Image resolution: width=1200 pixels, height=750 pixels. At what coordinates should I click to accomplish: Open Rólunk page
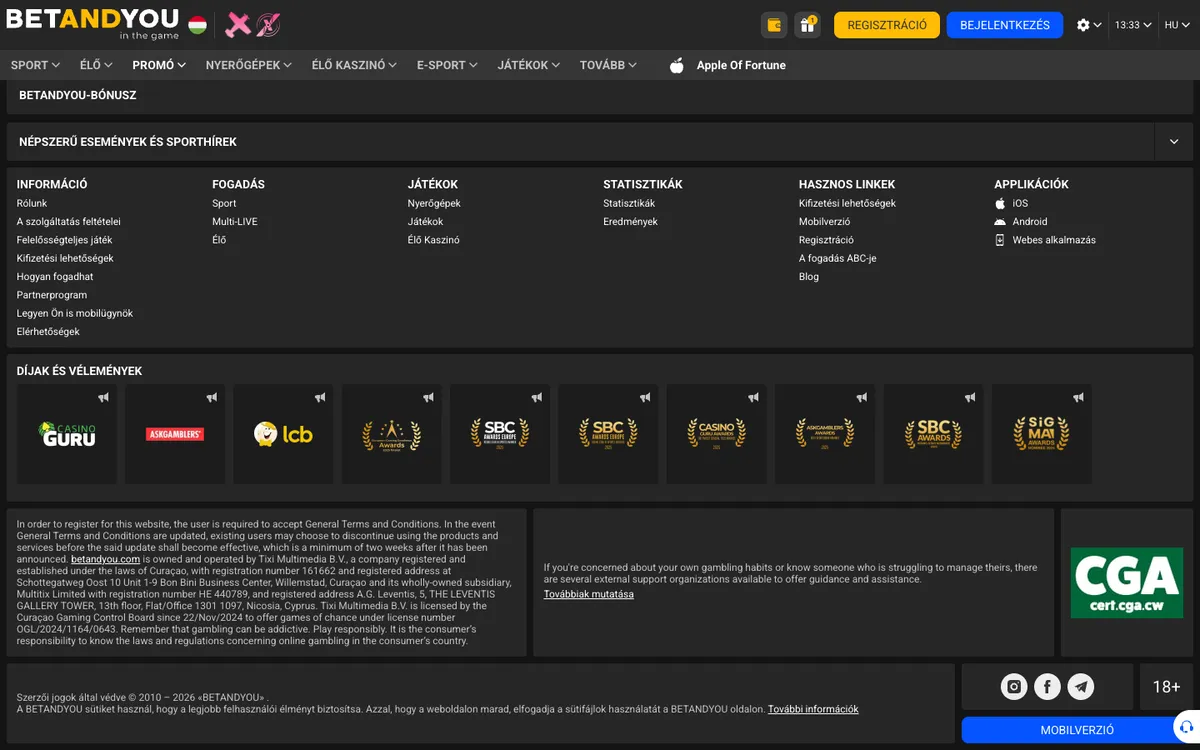point(32,203)
